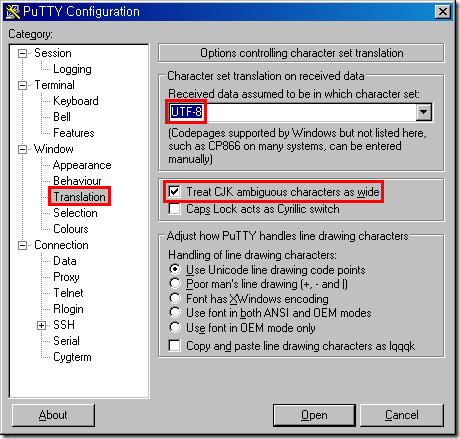460x439 pixels.
Task: Collapse the Connection tree node
Action: tap(22, 245)
